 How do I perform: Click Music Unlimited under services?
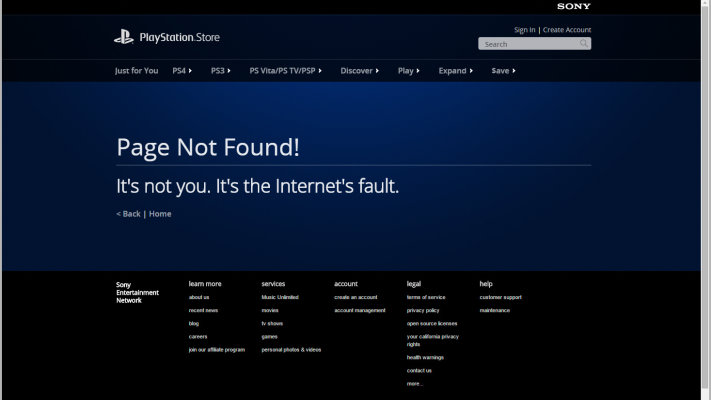tap(280, 297)
